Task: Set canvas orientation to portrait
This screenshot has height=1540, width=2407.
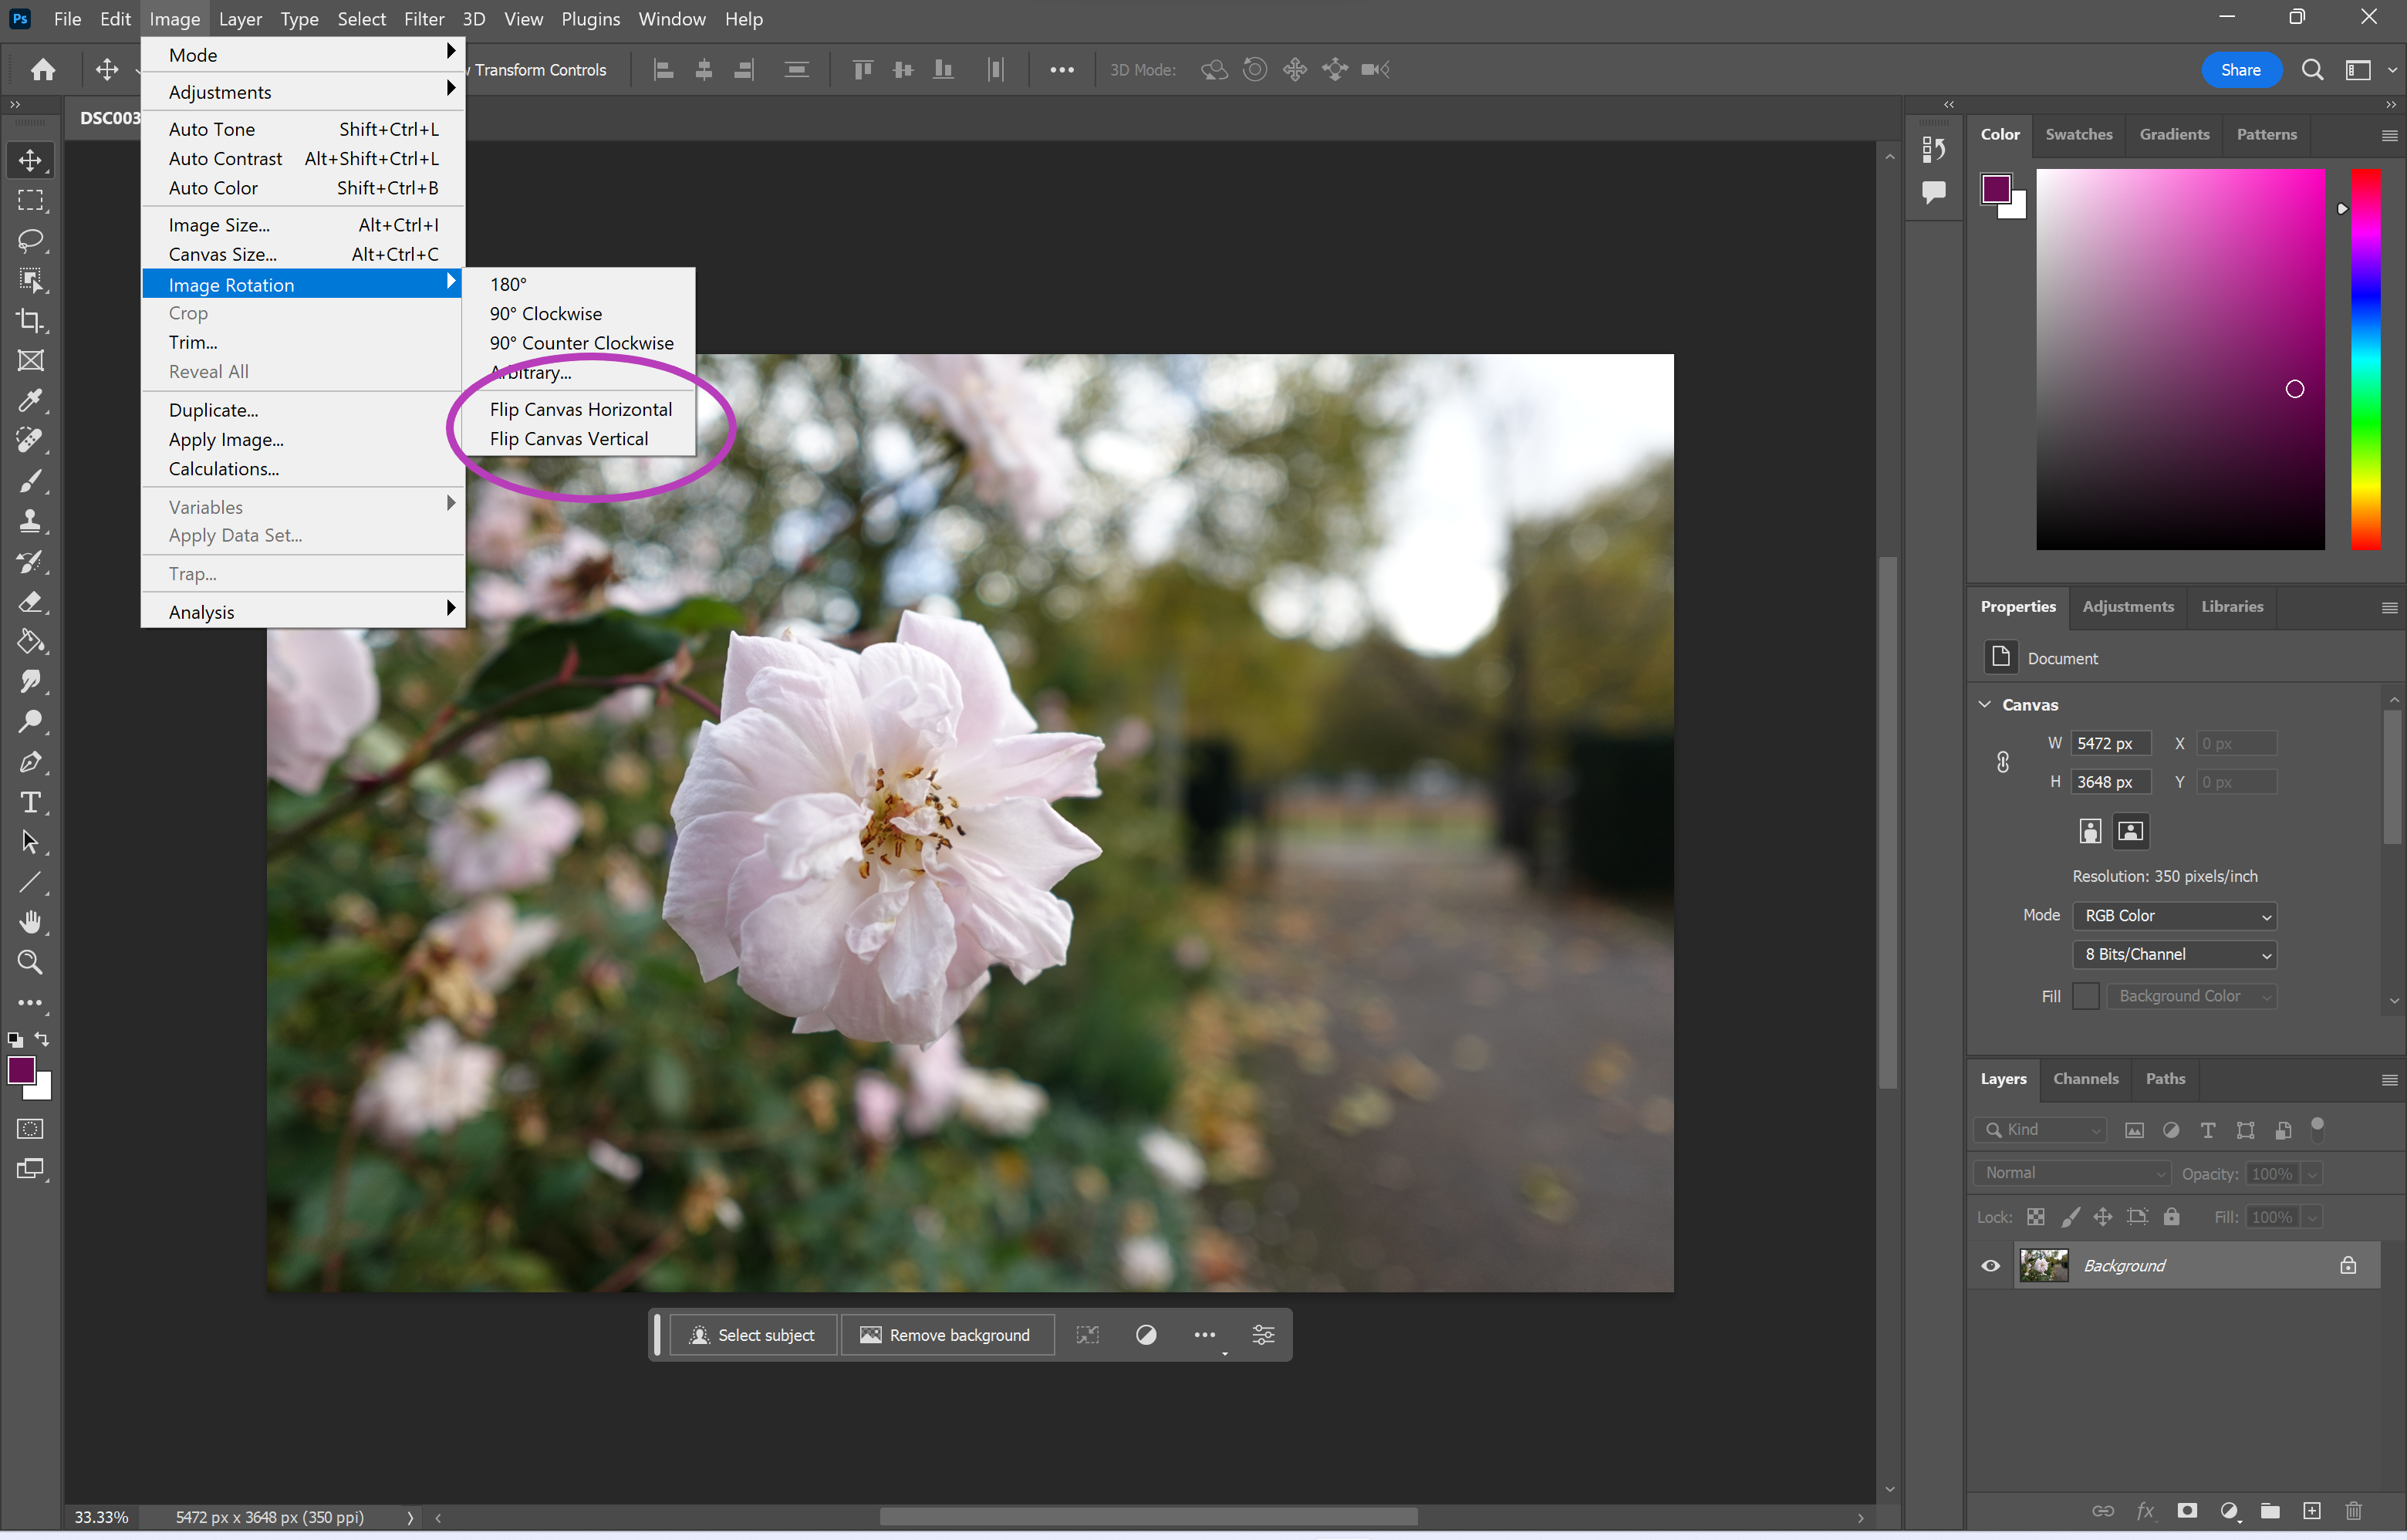Action: coord(2090,831)
